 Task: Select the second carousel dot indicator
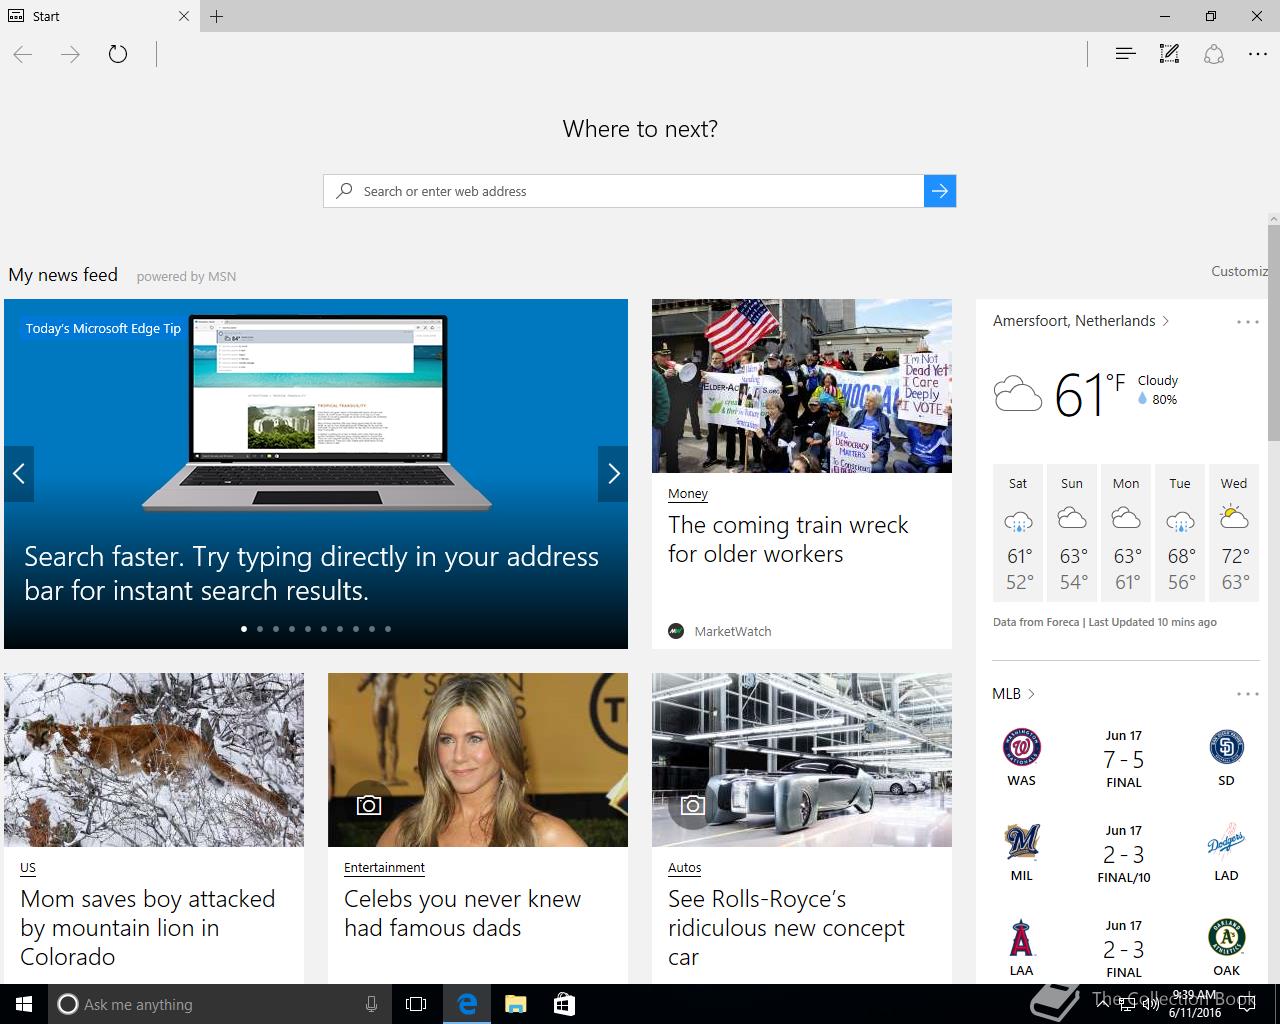(x=260, y=629)
